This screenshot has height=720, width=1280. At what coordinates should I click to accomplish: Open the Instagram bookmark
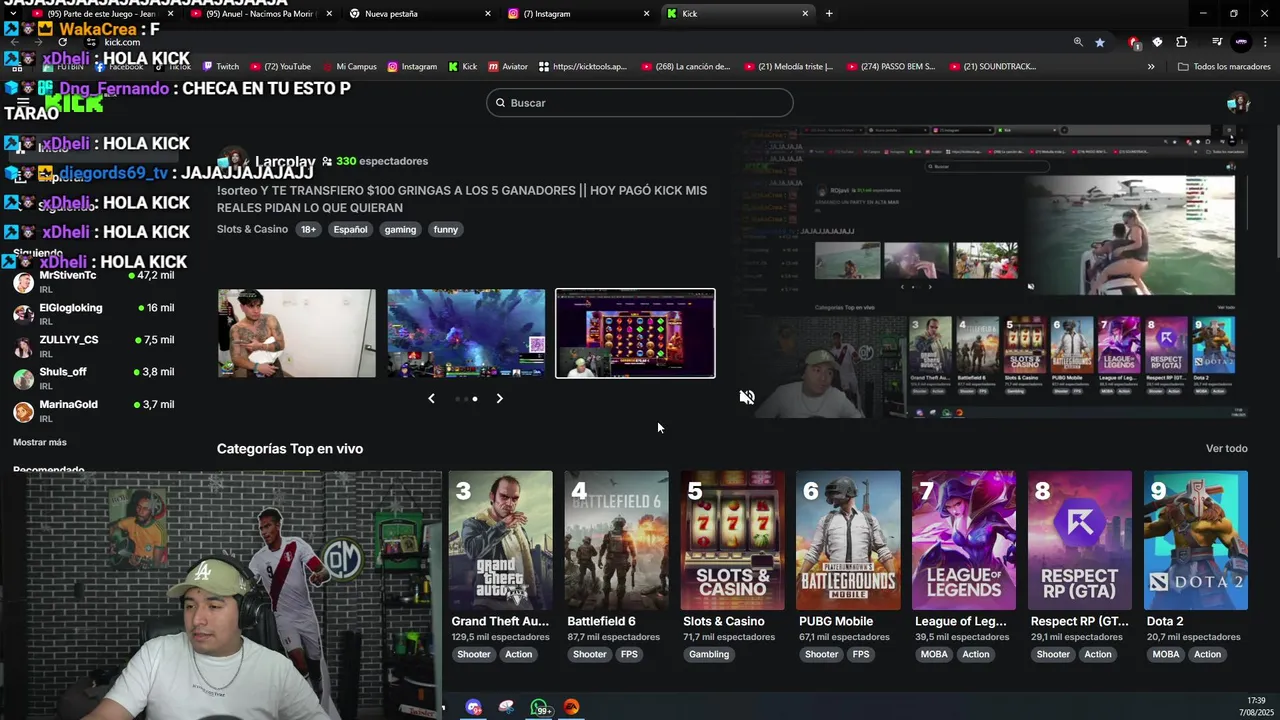(x=412, y=67)
